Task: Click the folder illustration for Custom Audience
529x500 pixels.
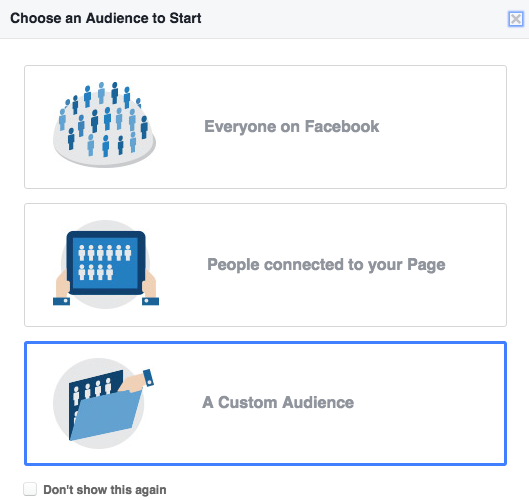Action: coord(103,404)
